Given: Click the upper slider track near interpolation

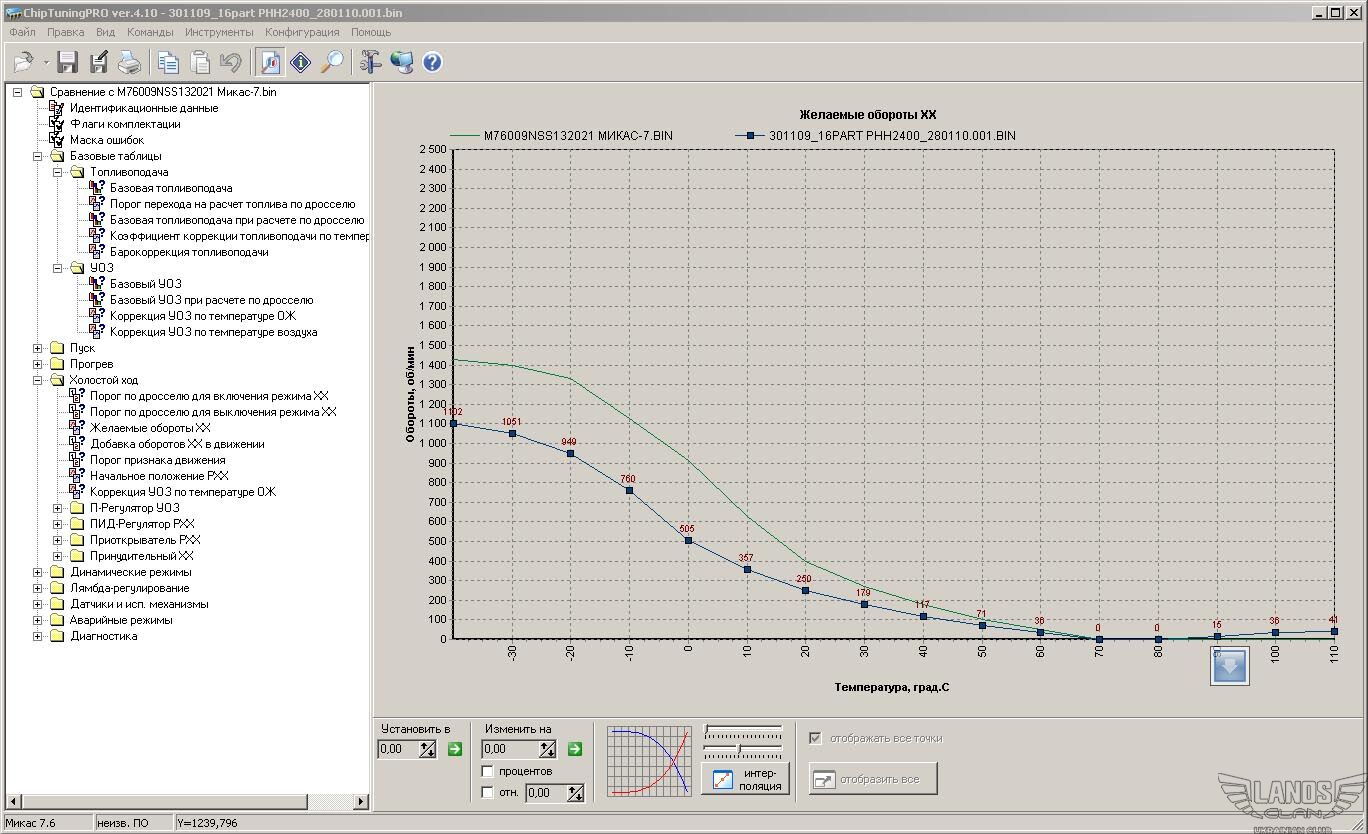Looking at the screenshot, I should 743,729.
